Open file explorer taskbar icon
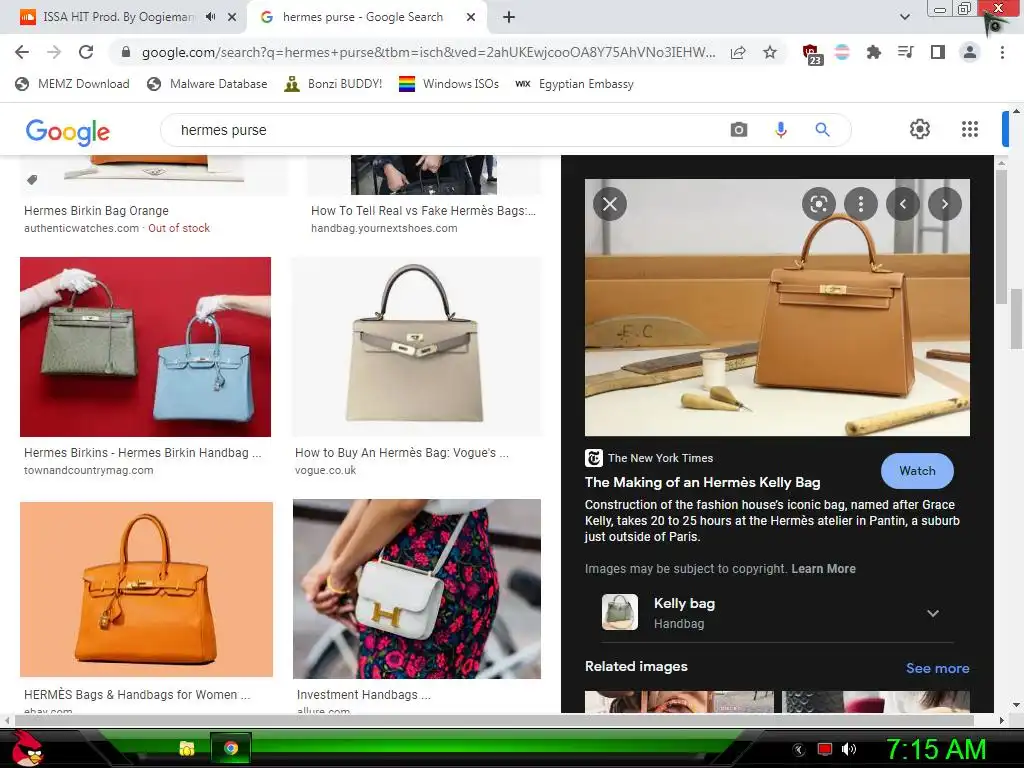The width and height of the screenshot is (1024, 768). [187, 748]
